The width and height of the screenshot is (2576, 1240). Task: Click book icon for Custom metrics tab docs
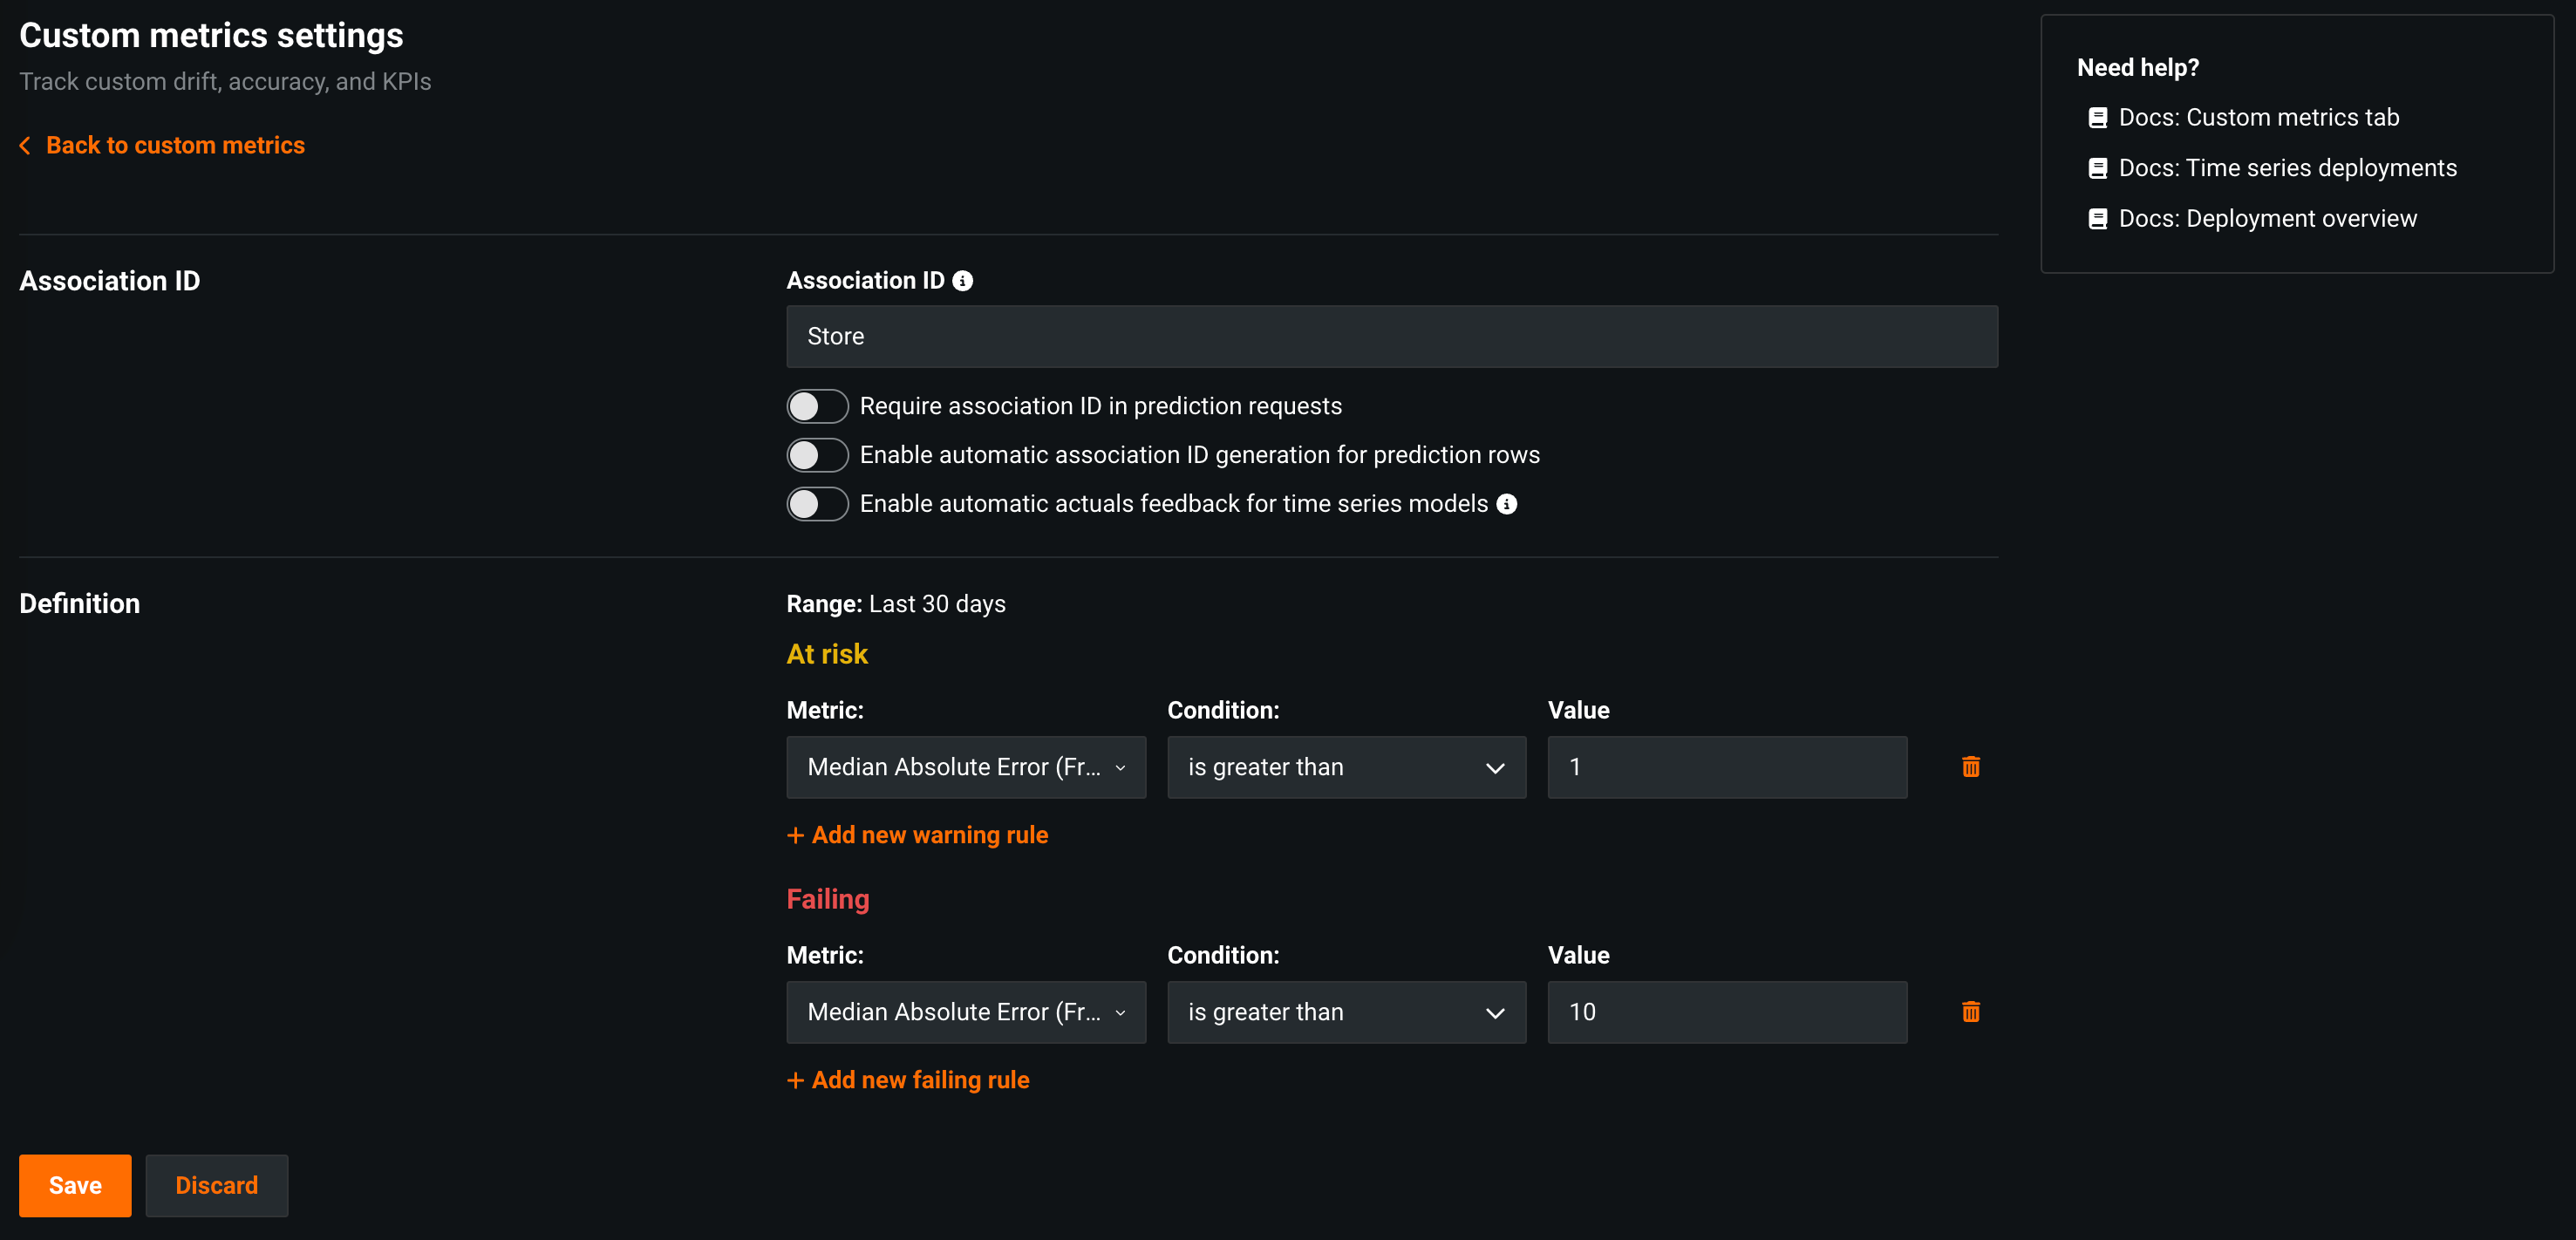point(2097,118)
